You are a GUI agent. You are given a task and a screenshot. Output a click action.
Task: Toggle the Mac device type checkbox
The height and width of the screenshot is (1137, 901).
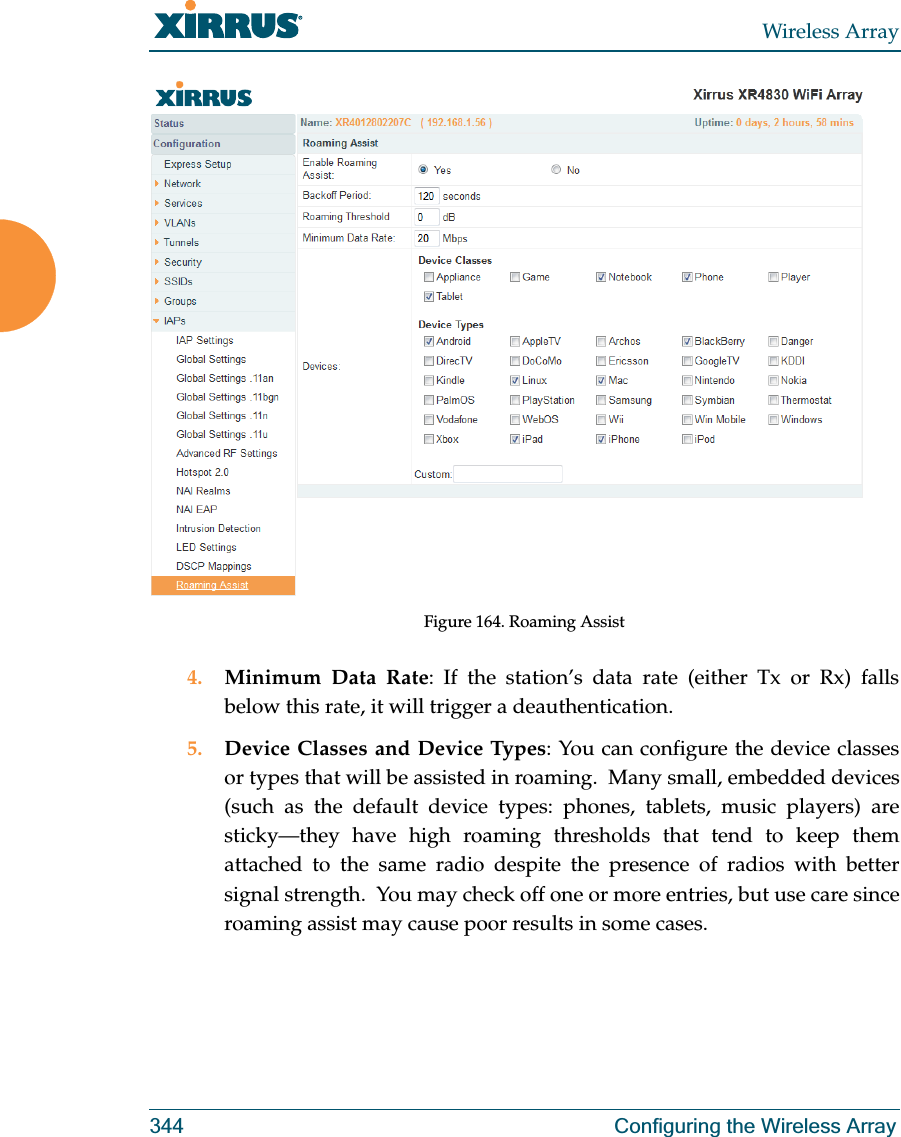601,381
